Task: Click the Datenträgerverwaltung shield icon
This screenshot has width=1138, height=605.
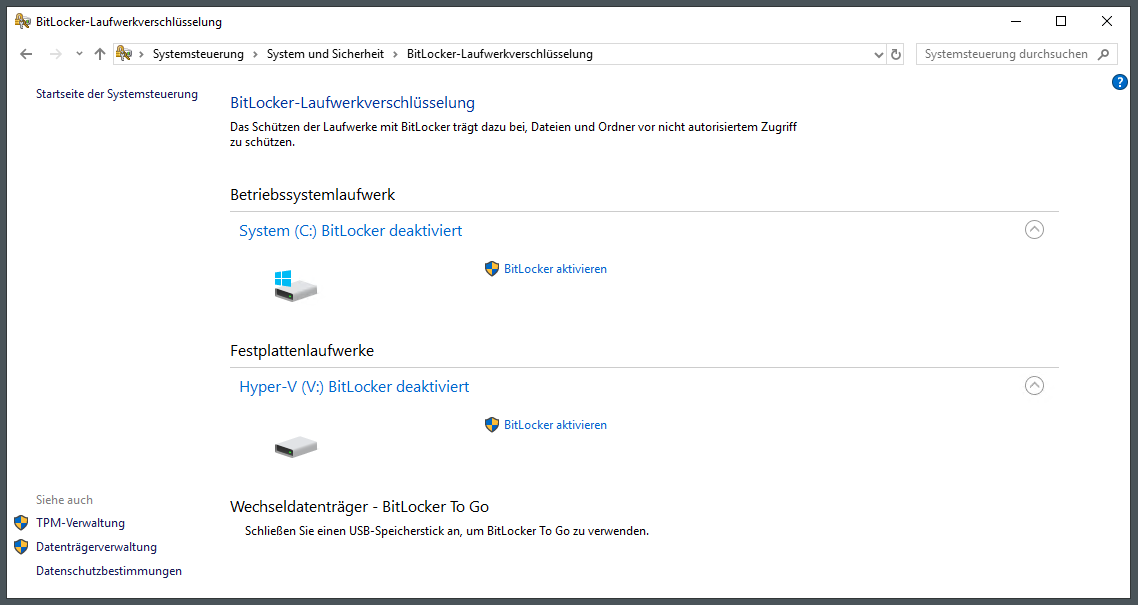Action: [22, 546]
